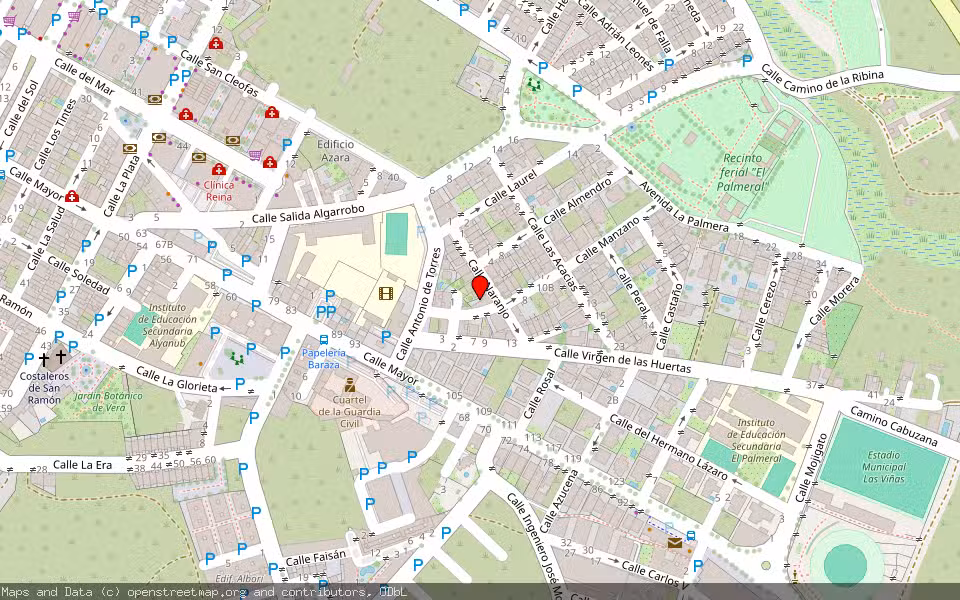
Task: Click the medical cross icon above Clínica Reina
Action: [x=219, y=169]
